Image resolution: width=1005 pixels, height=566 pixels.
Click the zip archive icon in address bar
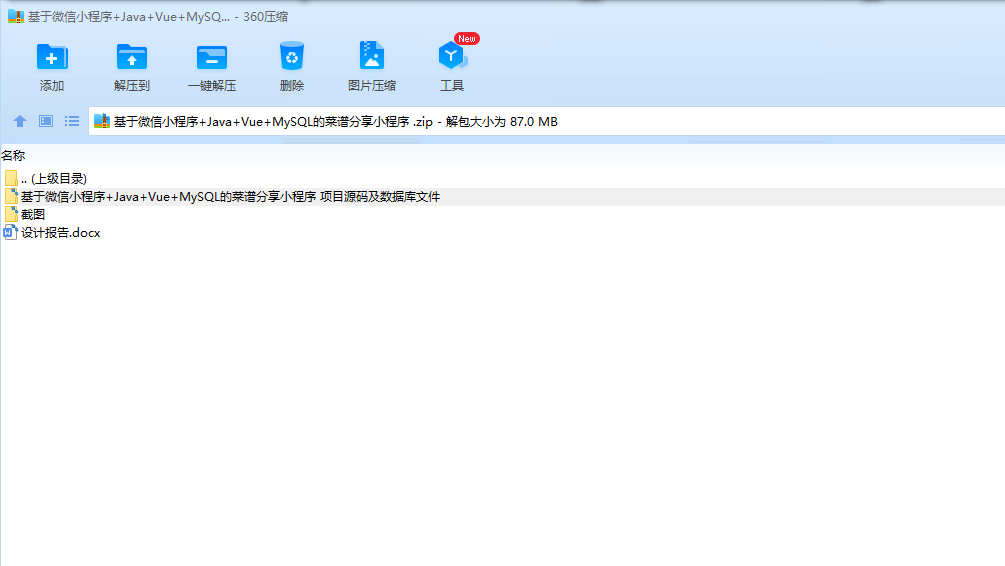pos(102,121)
